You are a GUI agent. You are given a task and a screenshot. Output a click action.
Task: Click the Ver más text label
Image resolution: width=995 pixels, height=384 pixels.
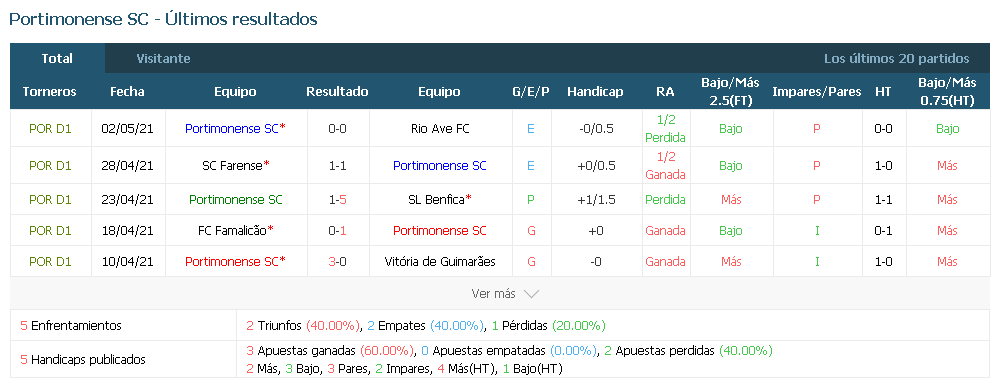[493, 294]
